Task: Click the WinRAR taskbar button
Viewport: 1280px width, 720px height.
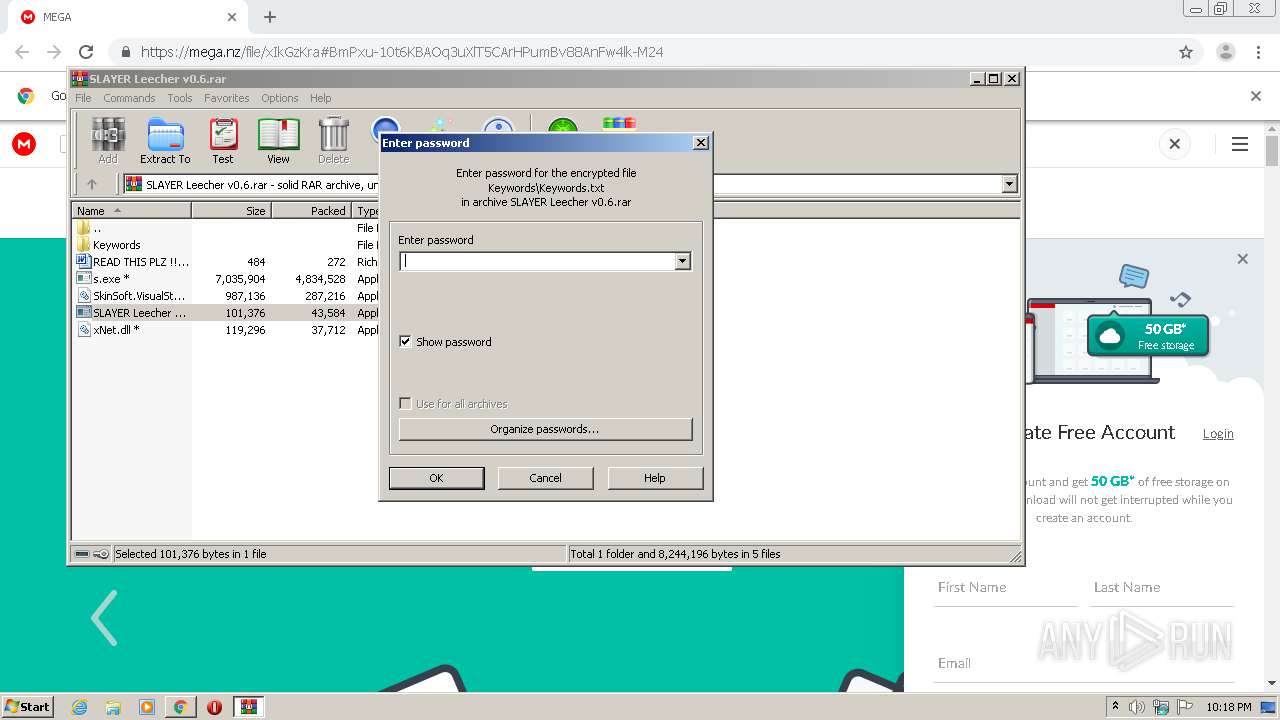Action: point(248,707)
